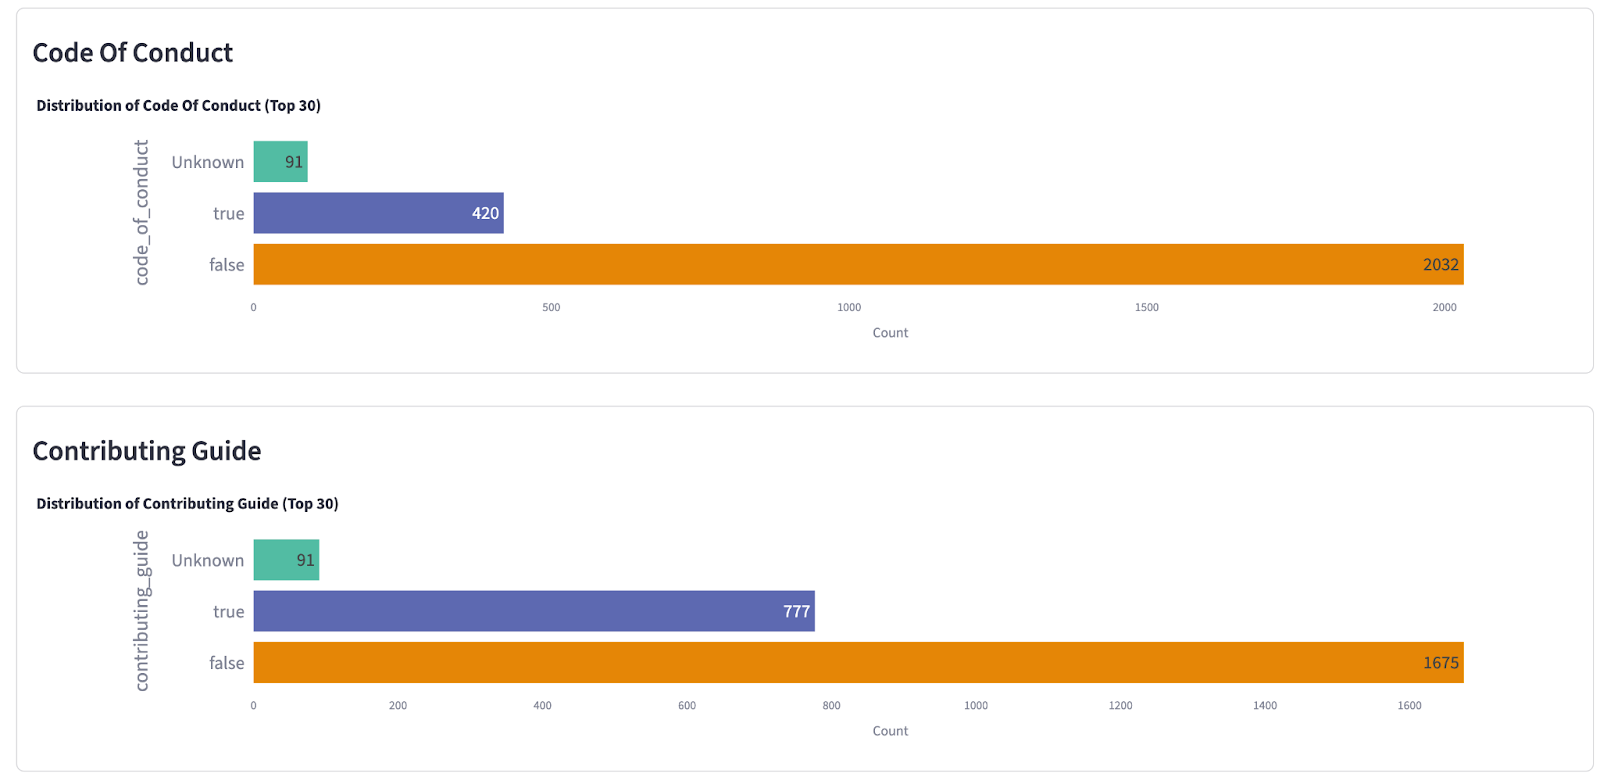Click the 1500 tick on the x-axis

tap(1147, 307)
